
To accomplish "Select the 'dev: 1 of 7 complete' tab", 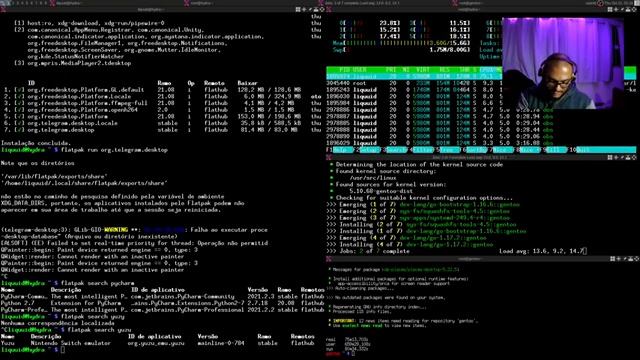I will click(359, 3).
